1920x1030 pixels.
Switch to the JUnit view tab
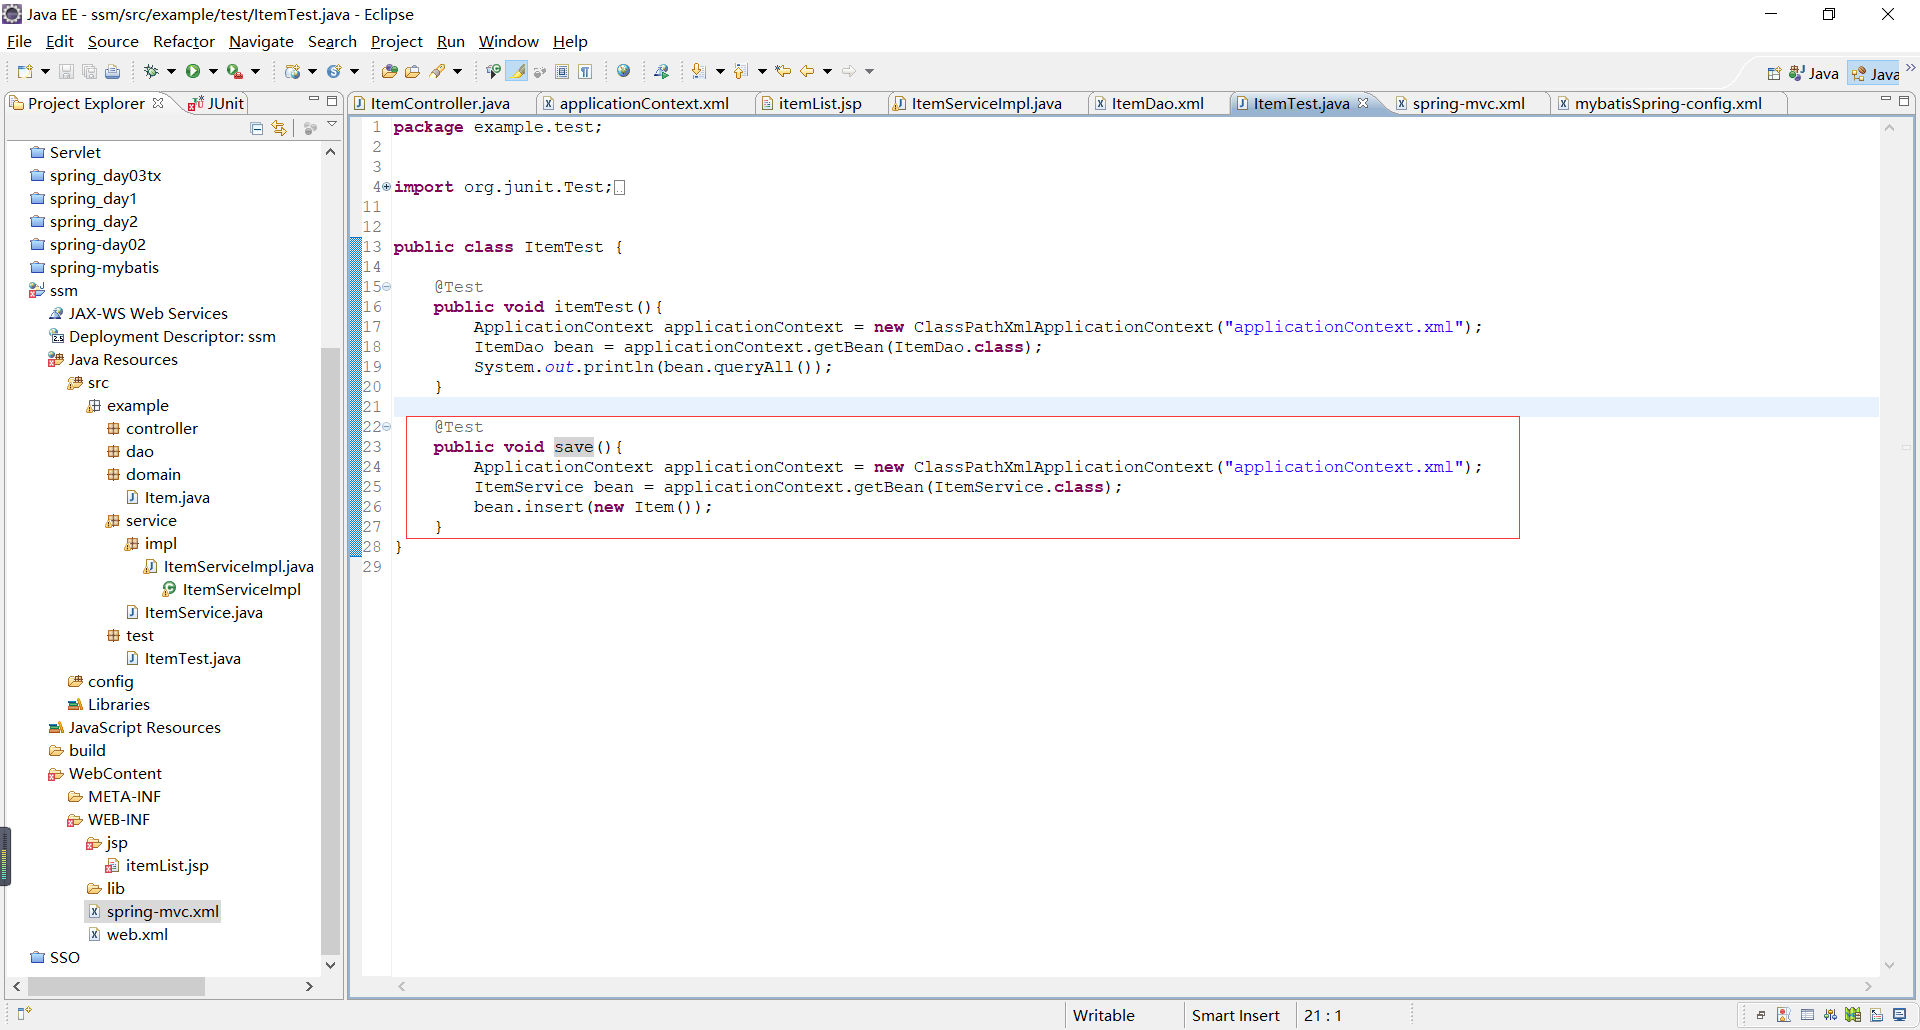coord(216,103)
